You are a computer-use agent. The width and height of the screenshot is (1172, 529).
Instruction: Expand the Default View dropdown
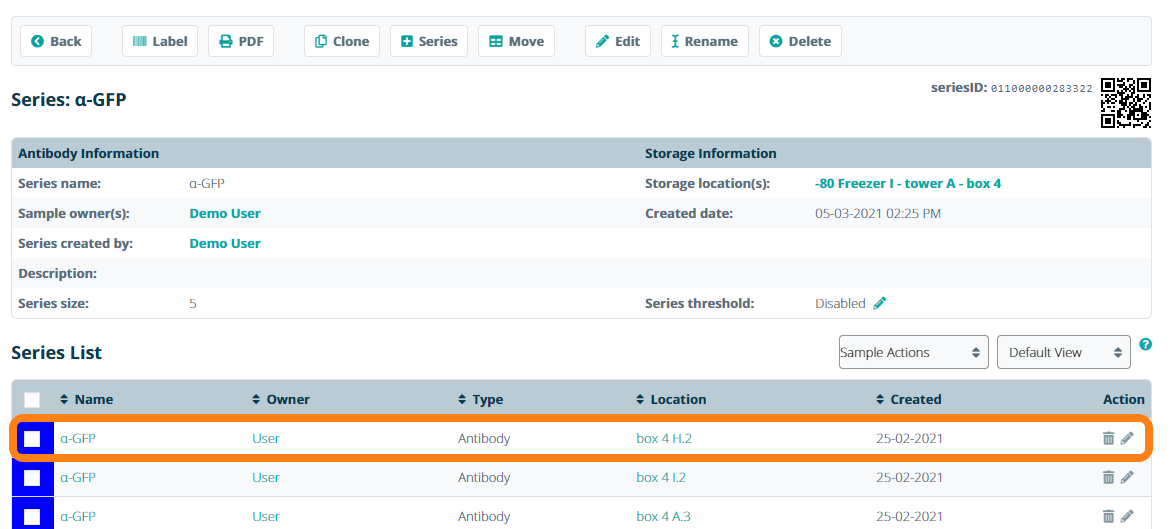(1063, 352)
